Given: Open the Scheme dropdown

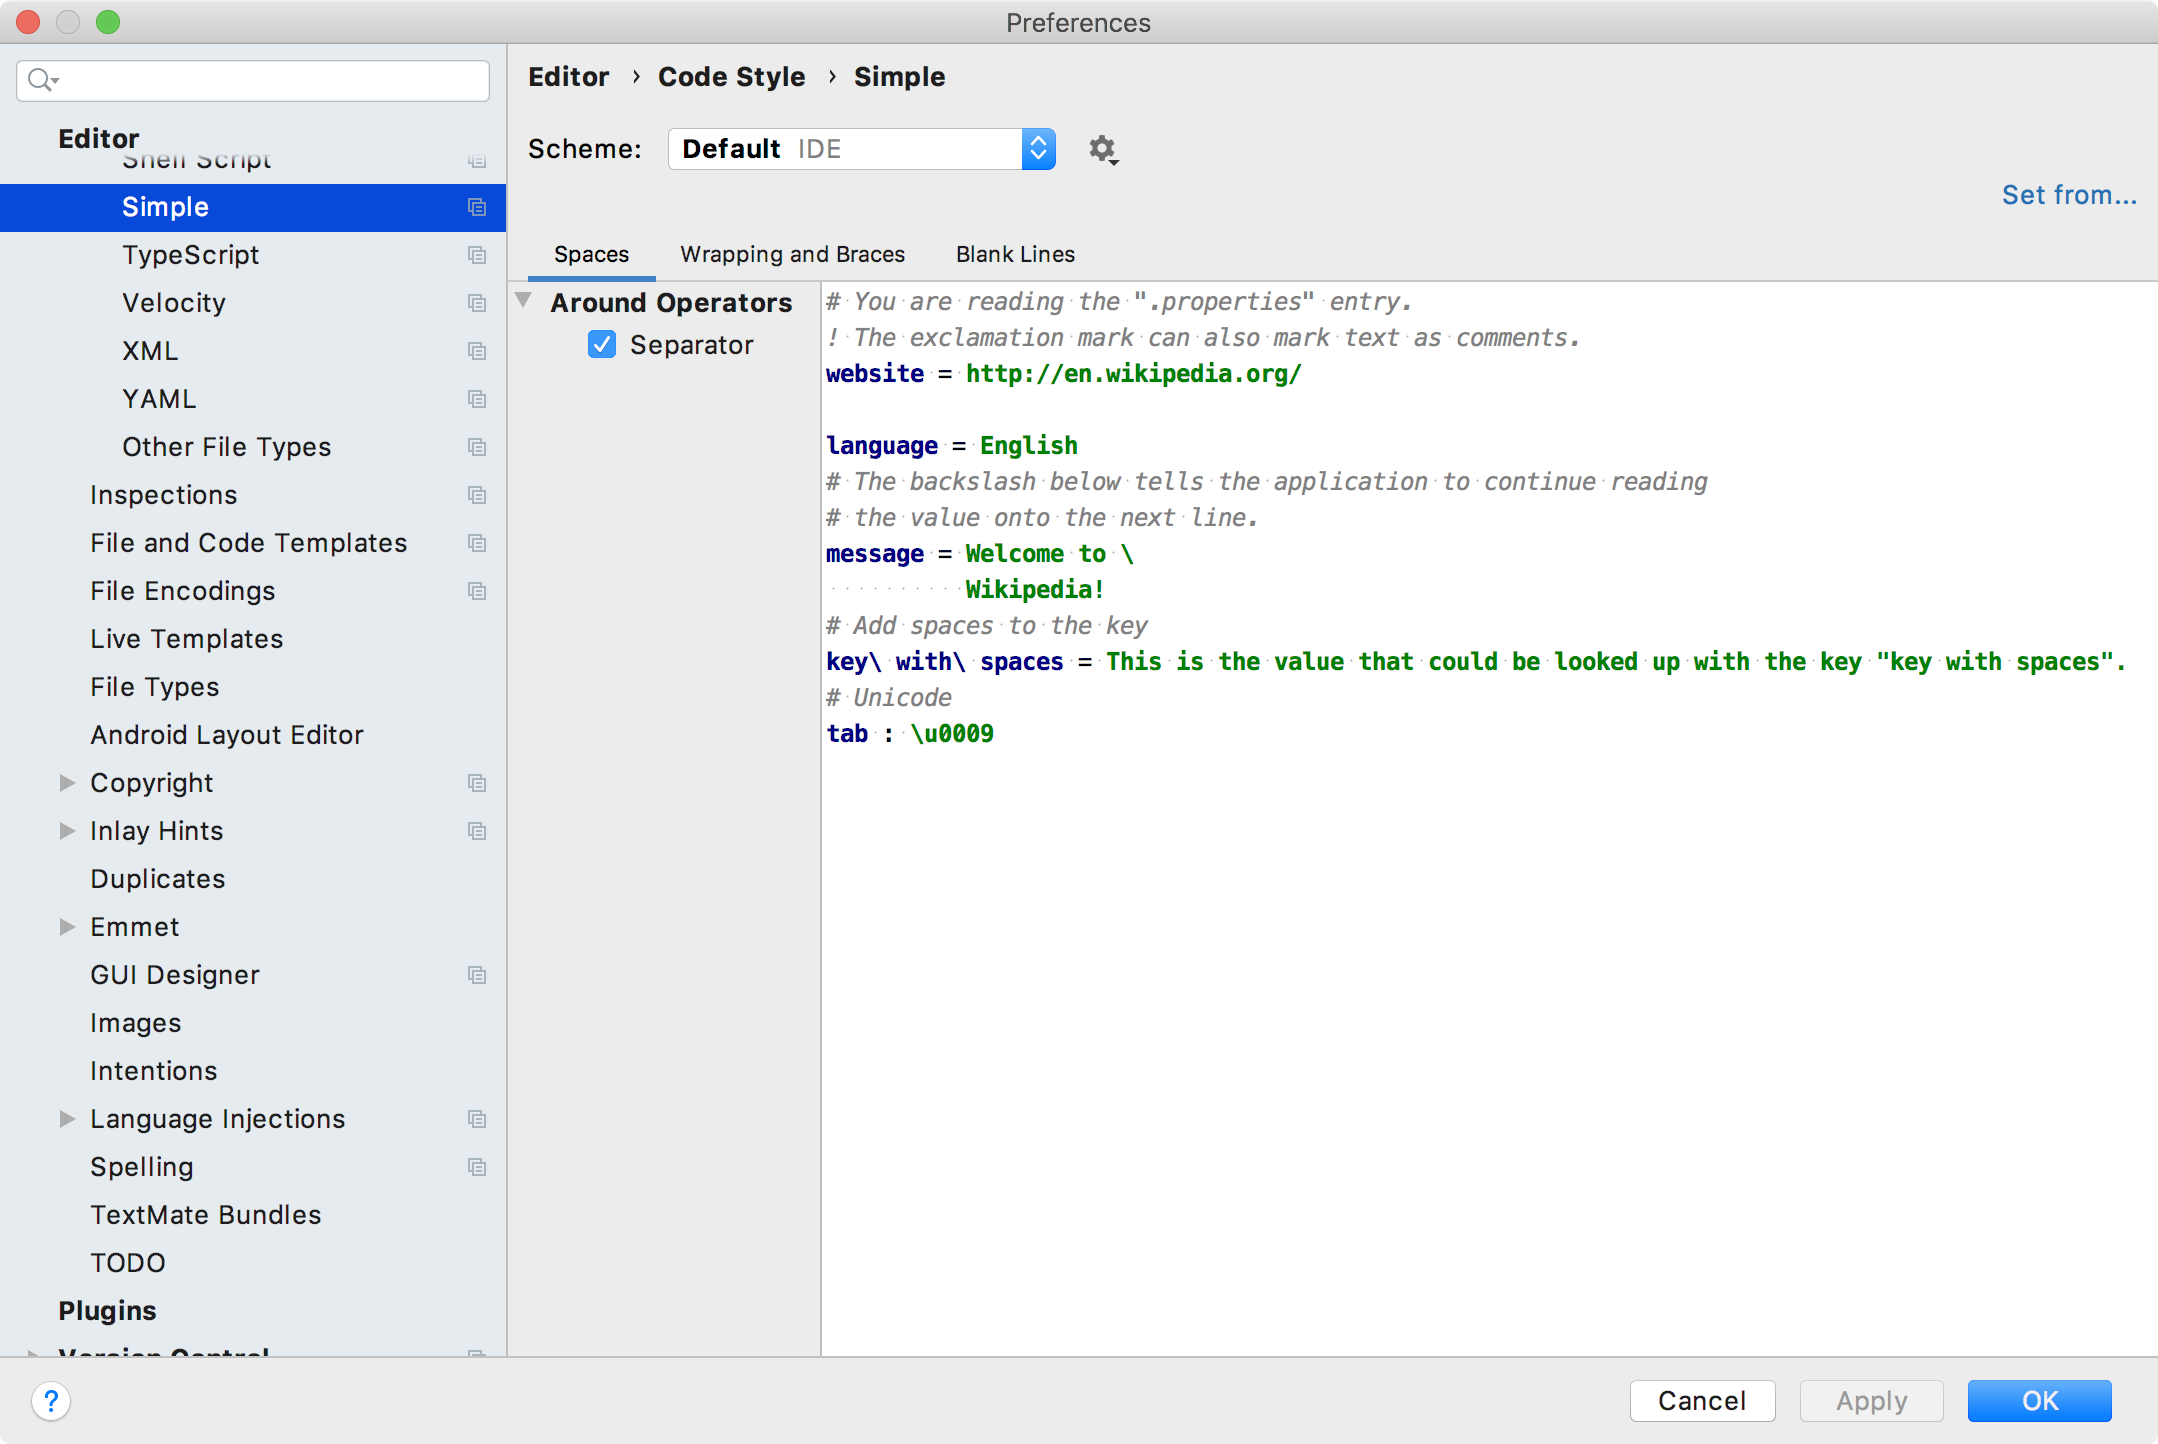Looking at the screenshot, I should coord(861,149).
